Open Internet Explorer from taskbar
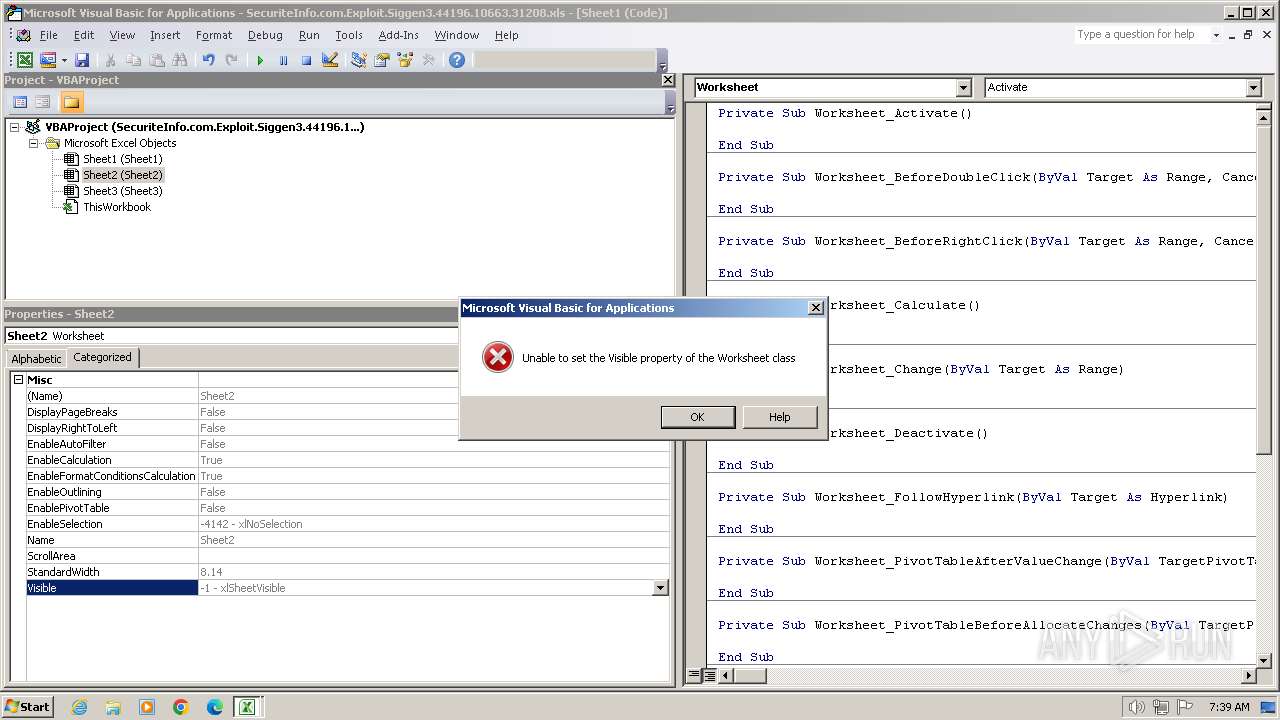This screenshot has width=1280, height=720. point(79,707)
